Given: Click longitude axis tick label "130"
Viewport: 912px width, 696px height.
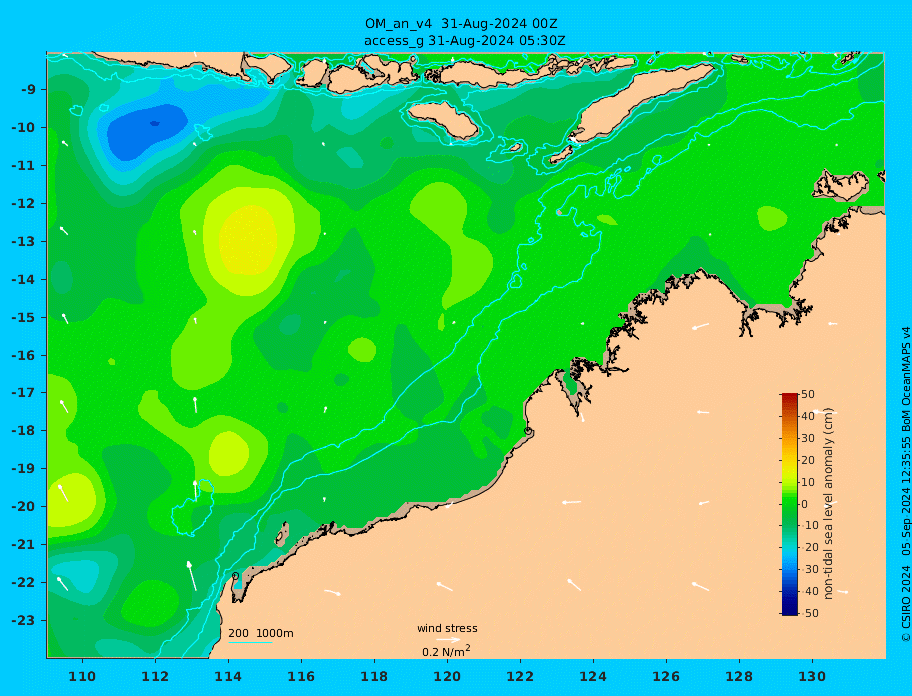Looking at the screenshot, I should (x=812, y=677).
